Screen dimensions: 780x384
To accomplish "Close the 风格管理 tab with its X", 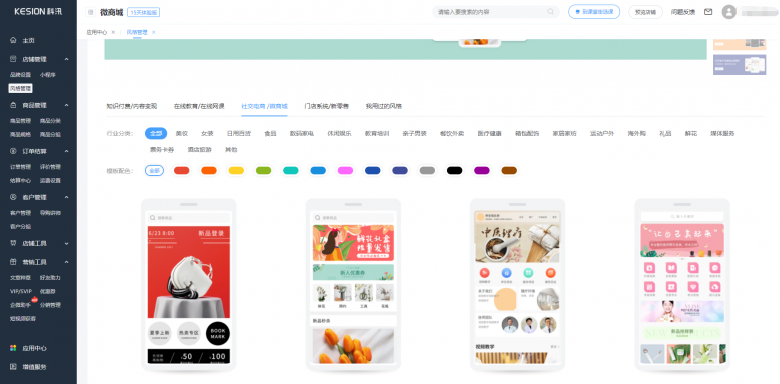I will (x=154, y=32).
